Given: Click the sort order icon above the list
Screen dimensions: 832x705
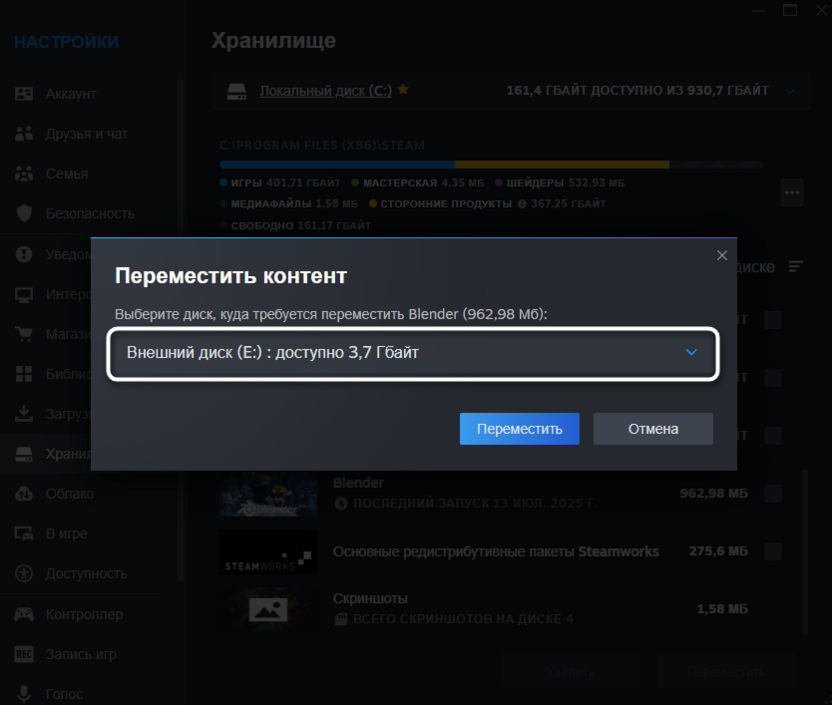Looking at the screenshot, I should tap(795, 266).
